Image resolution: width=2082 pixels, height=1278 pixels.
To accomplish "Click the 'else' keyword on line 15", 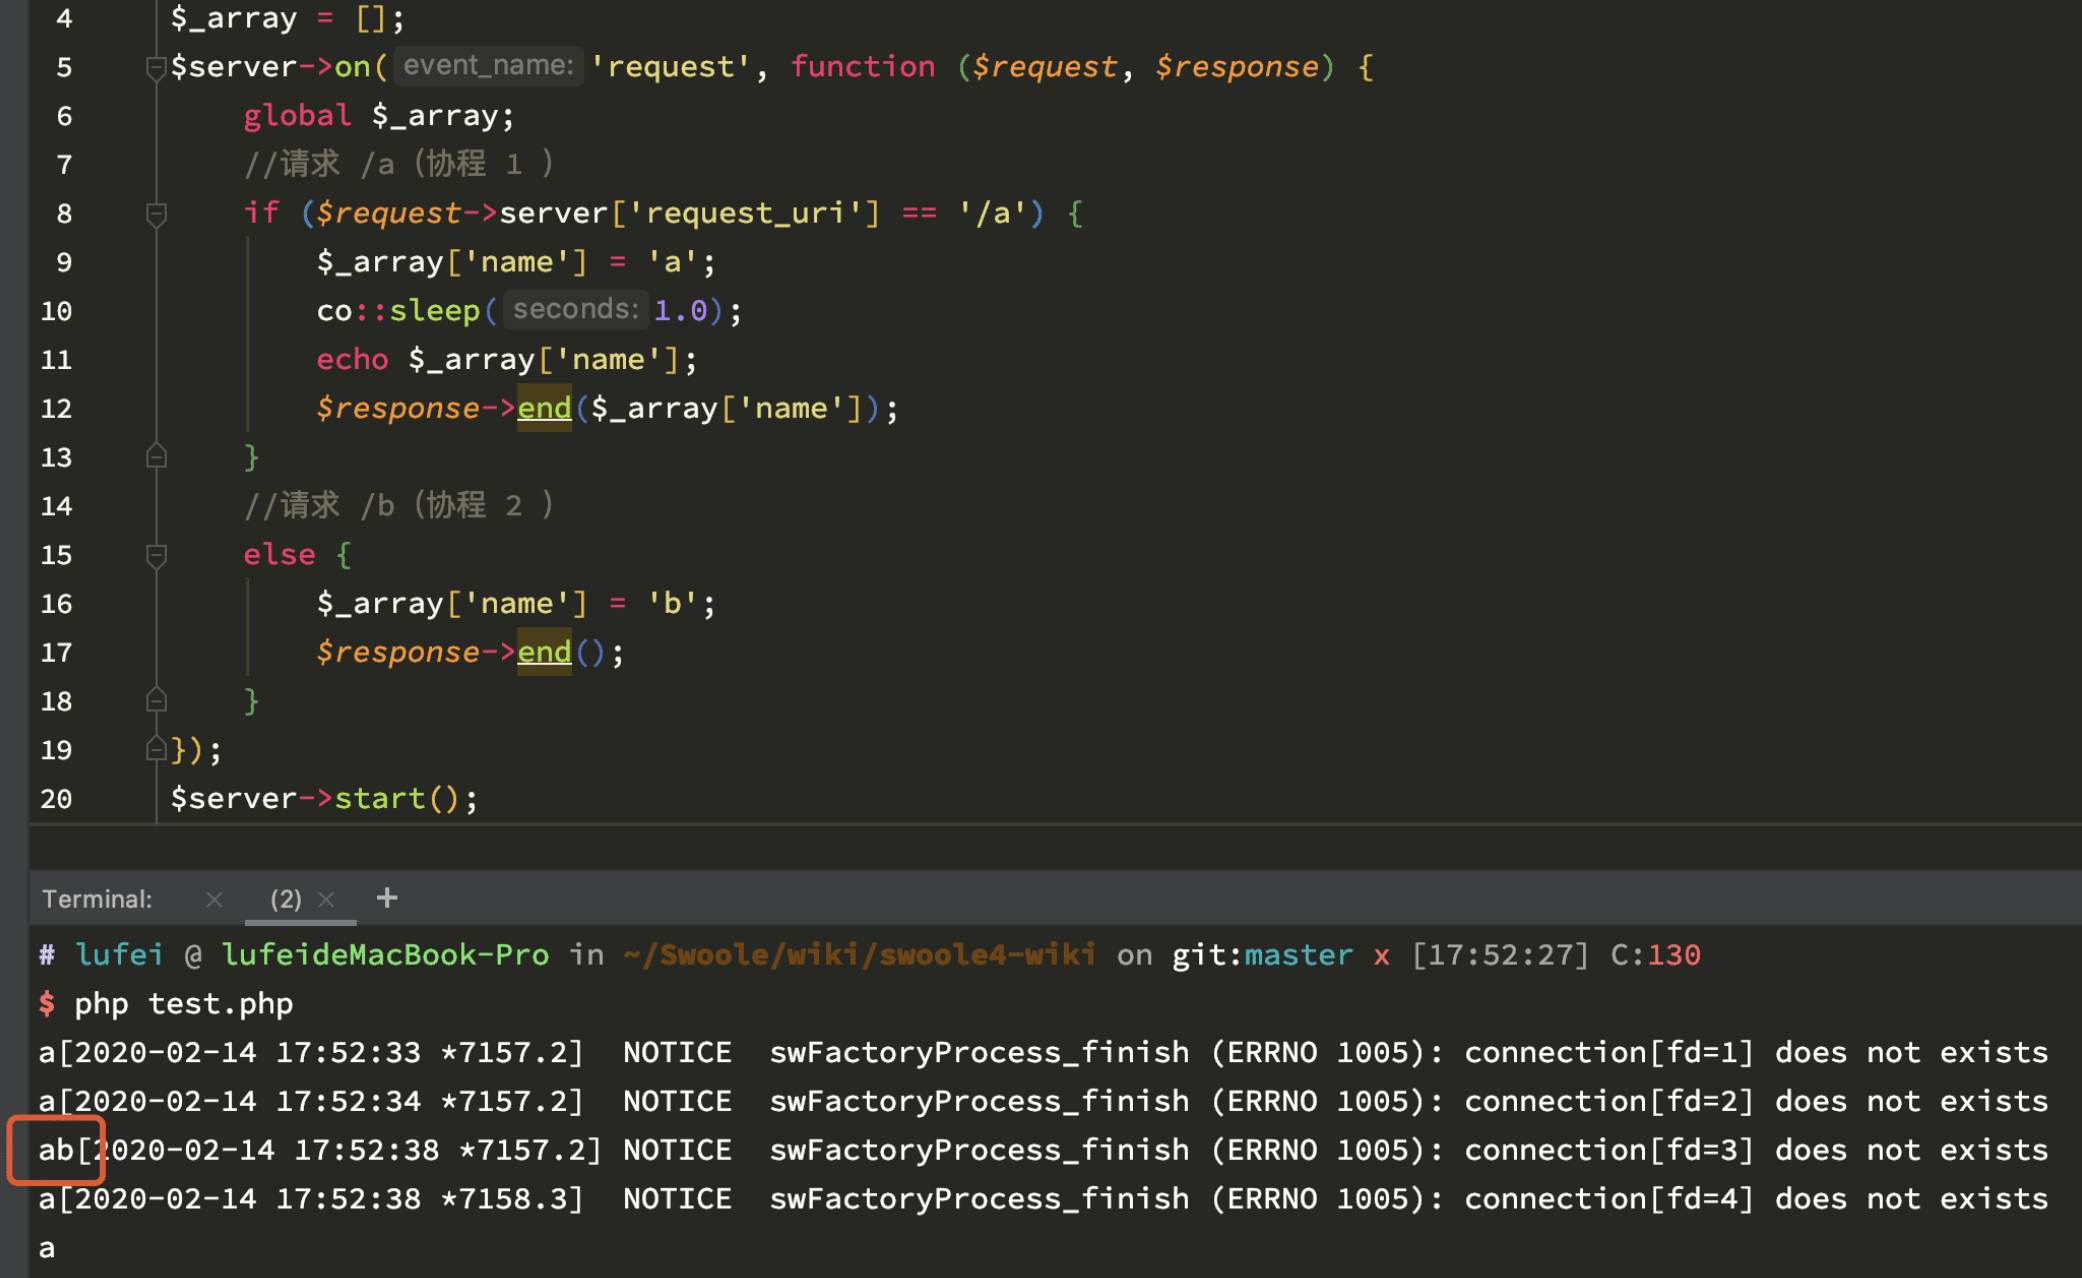I will (x=279, y=555).
